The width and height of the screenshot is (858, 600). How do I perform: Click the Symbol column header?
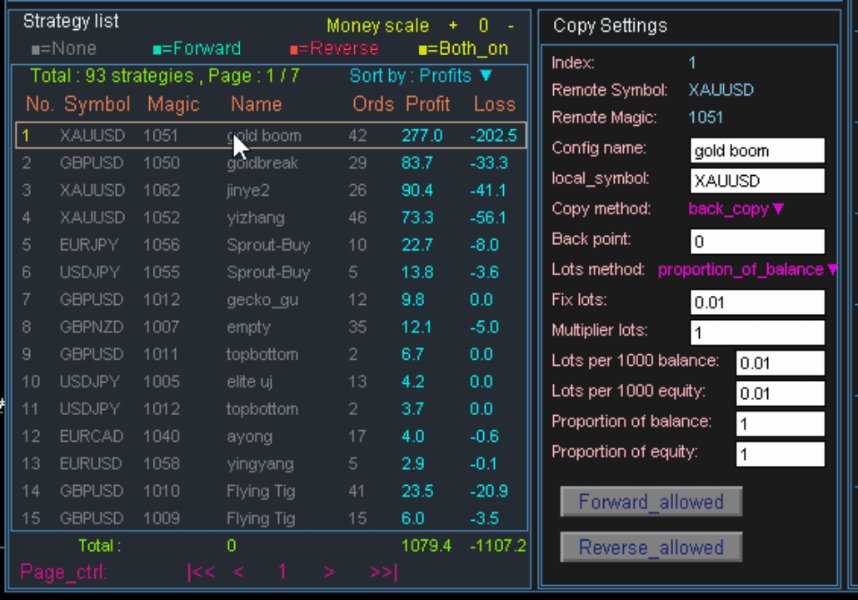97,104
